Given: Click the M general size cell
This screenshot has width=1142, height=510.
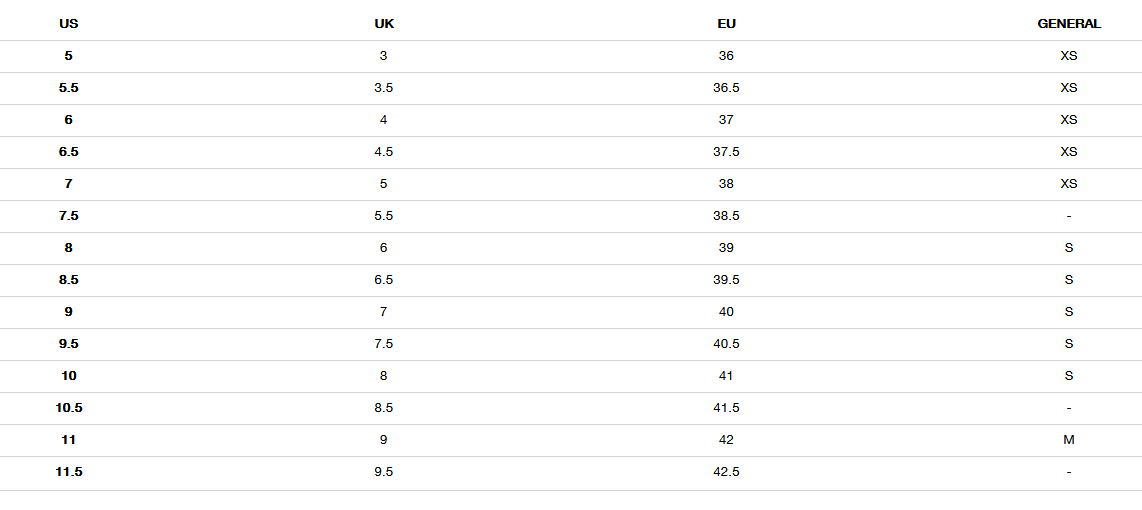Looking at the screenshot, I should (1068, 440).
